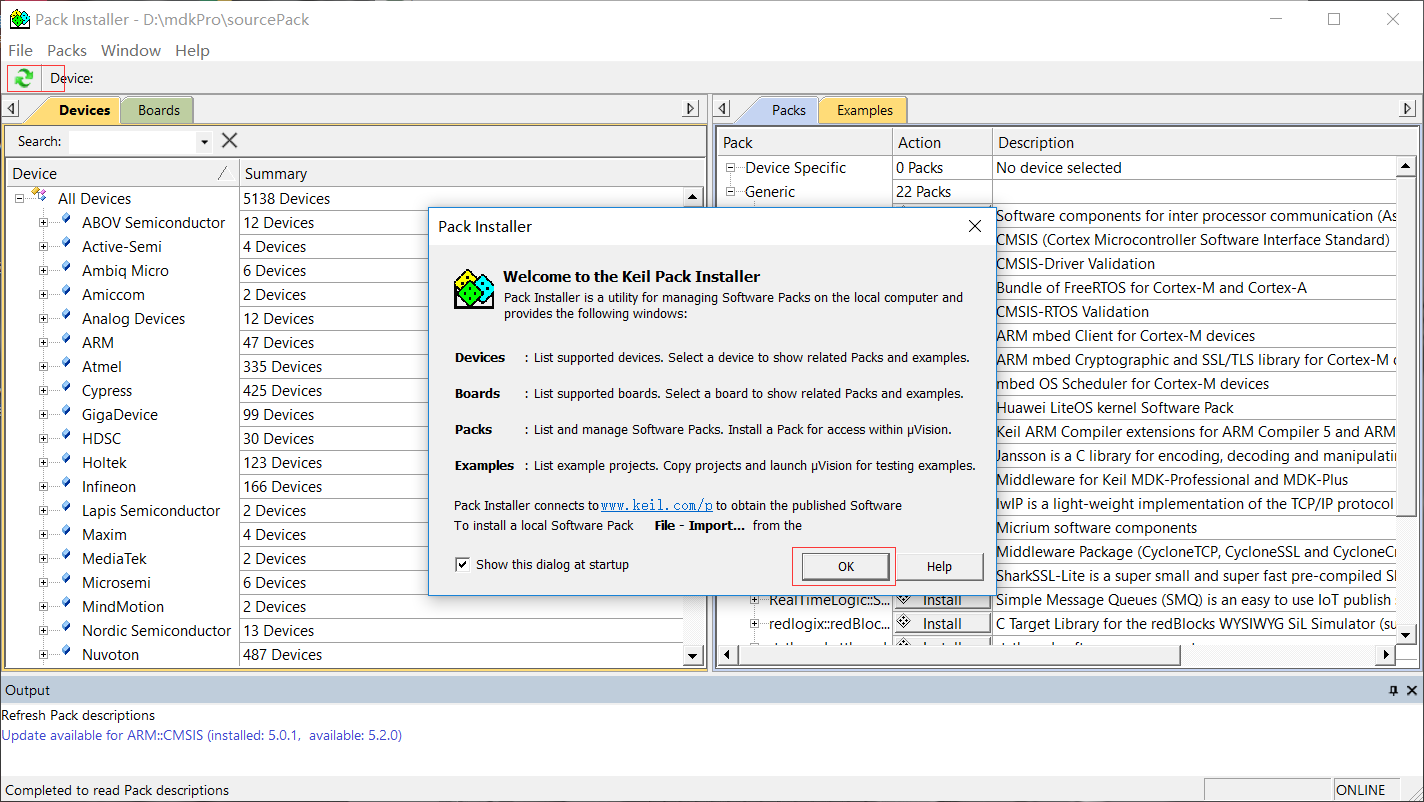Screen dimensions: 1424x802
Task: Click the green refresh pack descriptions icon
Action: coord(24,77)
